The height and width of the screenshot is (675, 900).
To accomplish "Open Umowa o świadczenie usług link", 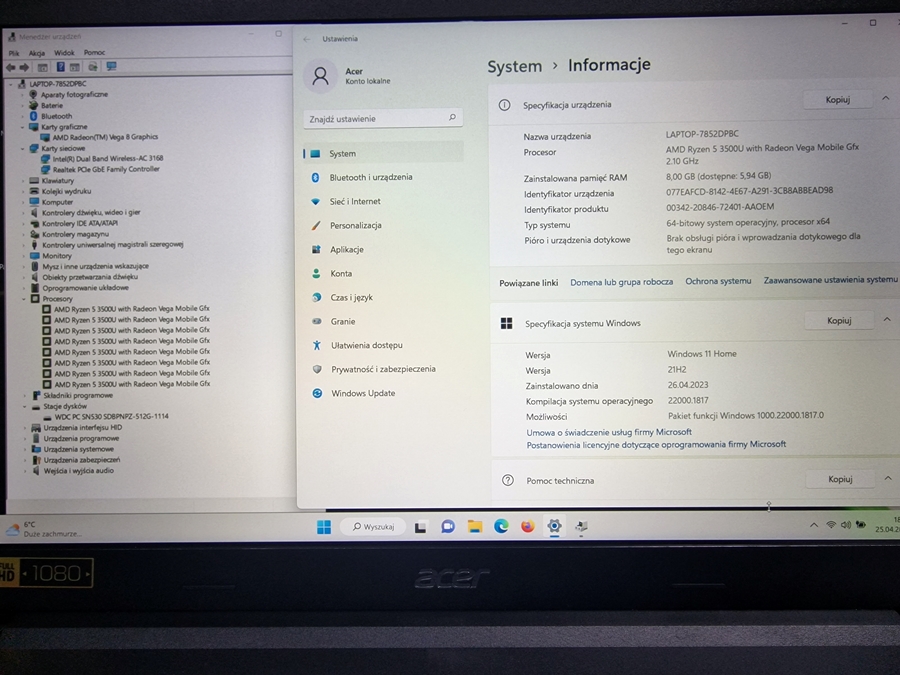I will pyautogui.click(x=608, y=432).
